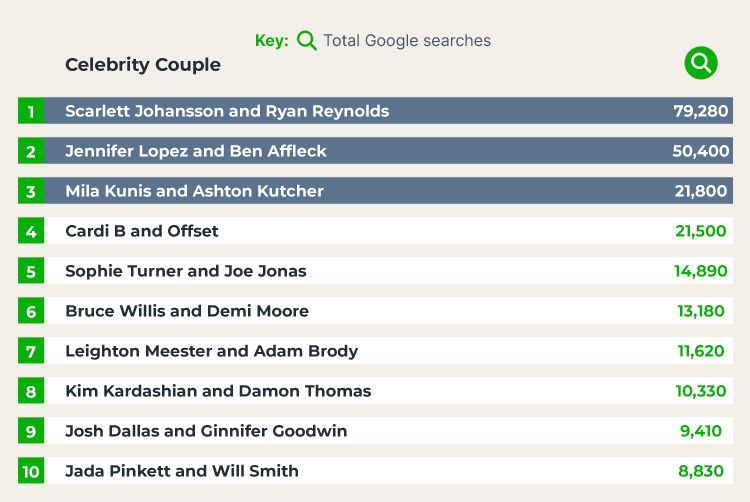
Task: Click Kim Kardashian and Damon Thomas entry
Action: tap(375, 391)
